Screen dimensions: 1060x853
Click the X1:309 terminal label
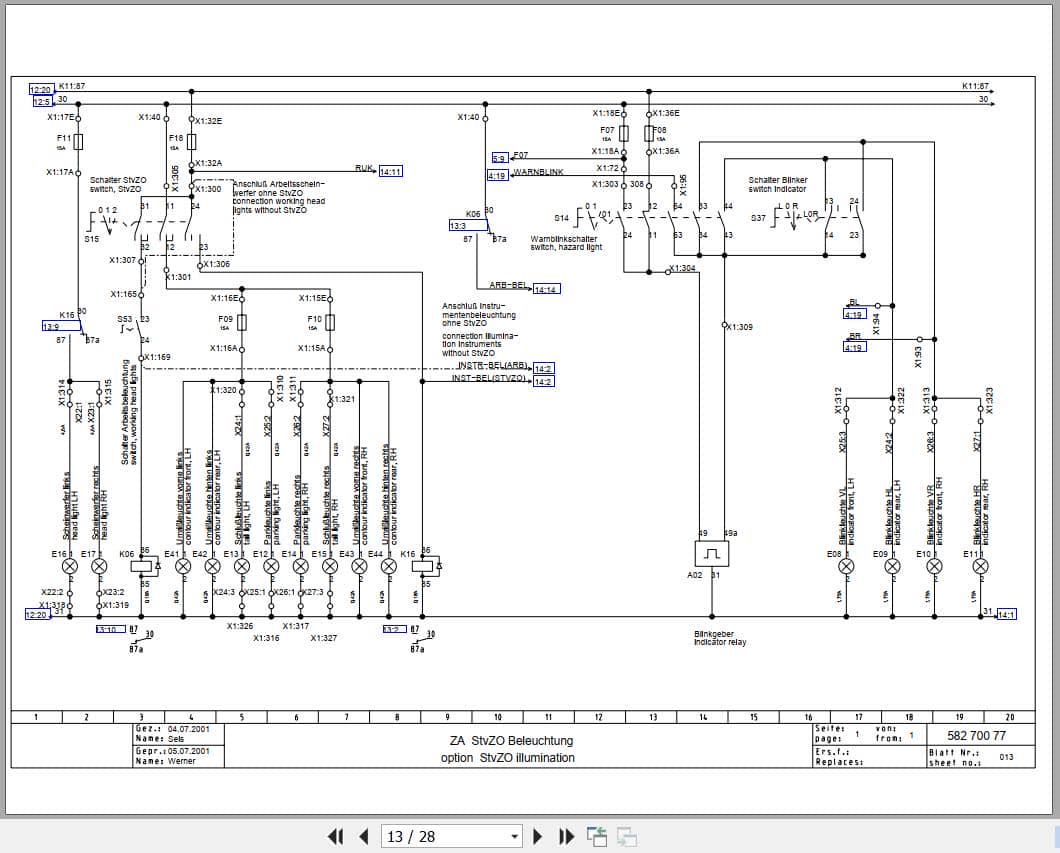739,327
